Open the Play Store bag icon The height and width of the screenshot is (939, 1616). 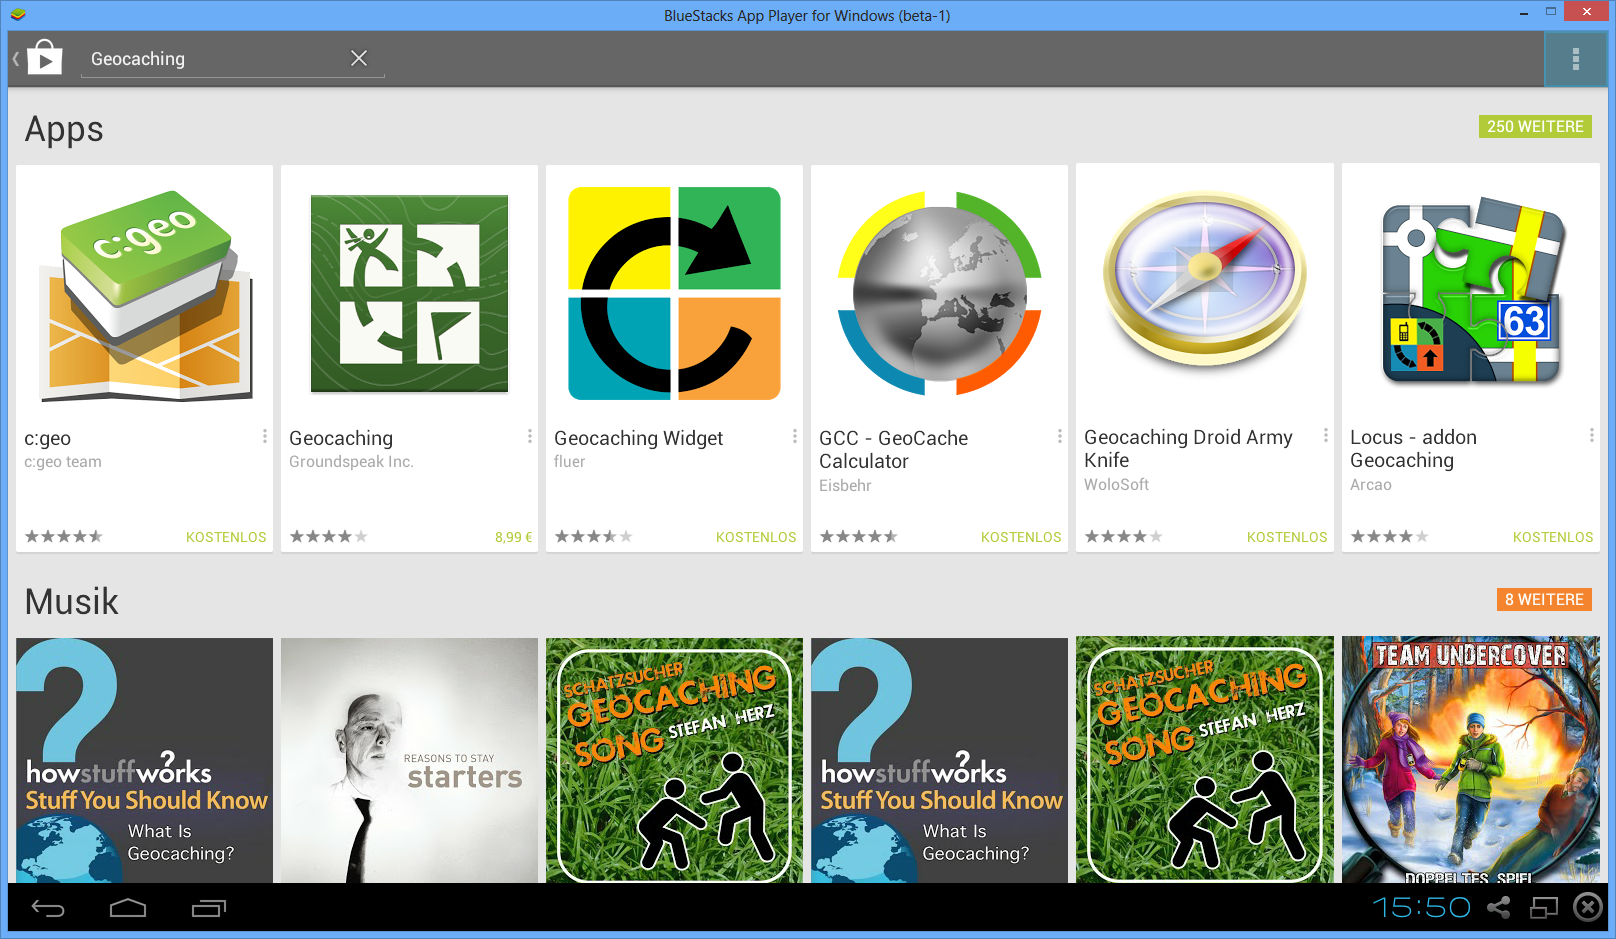pos(44,58)
